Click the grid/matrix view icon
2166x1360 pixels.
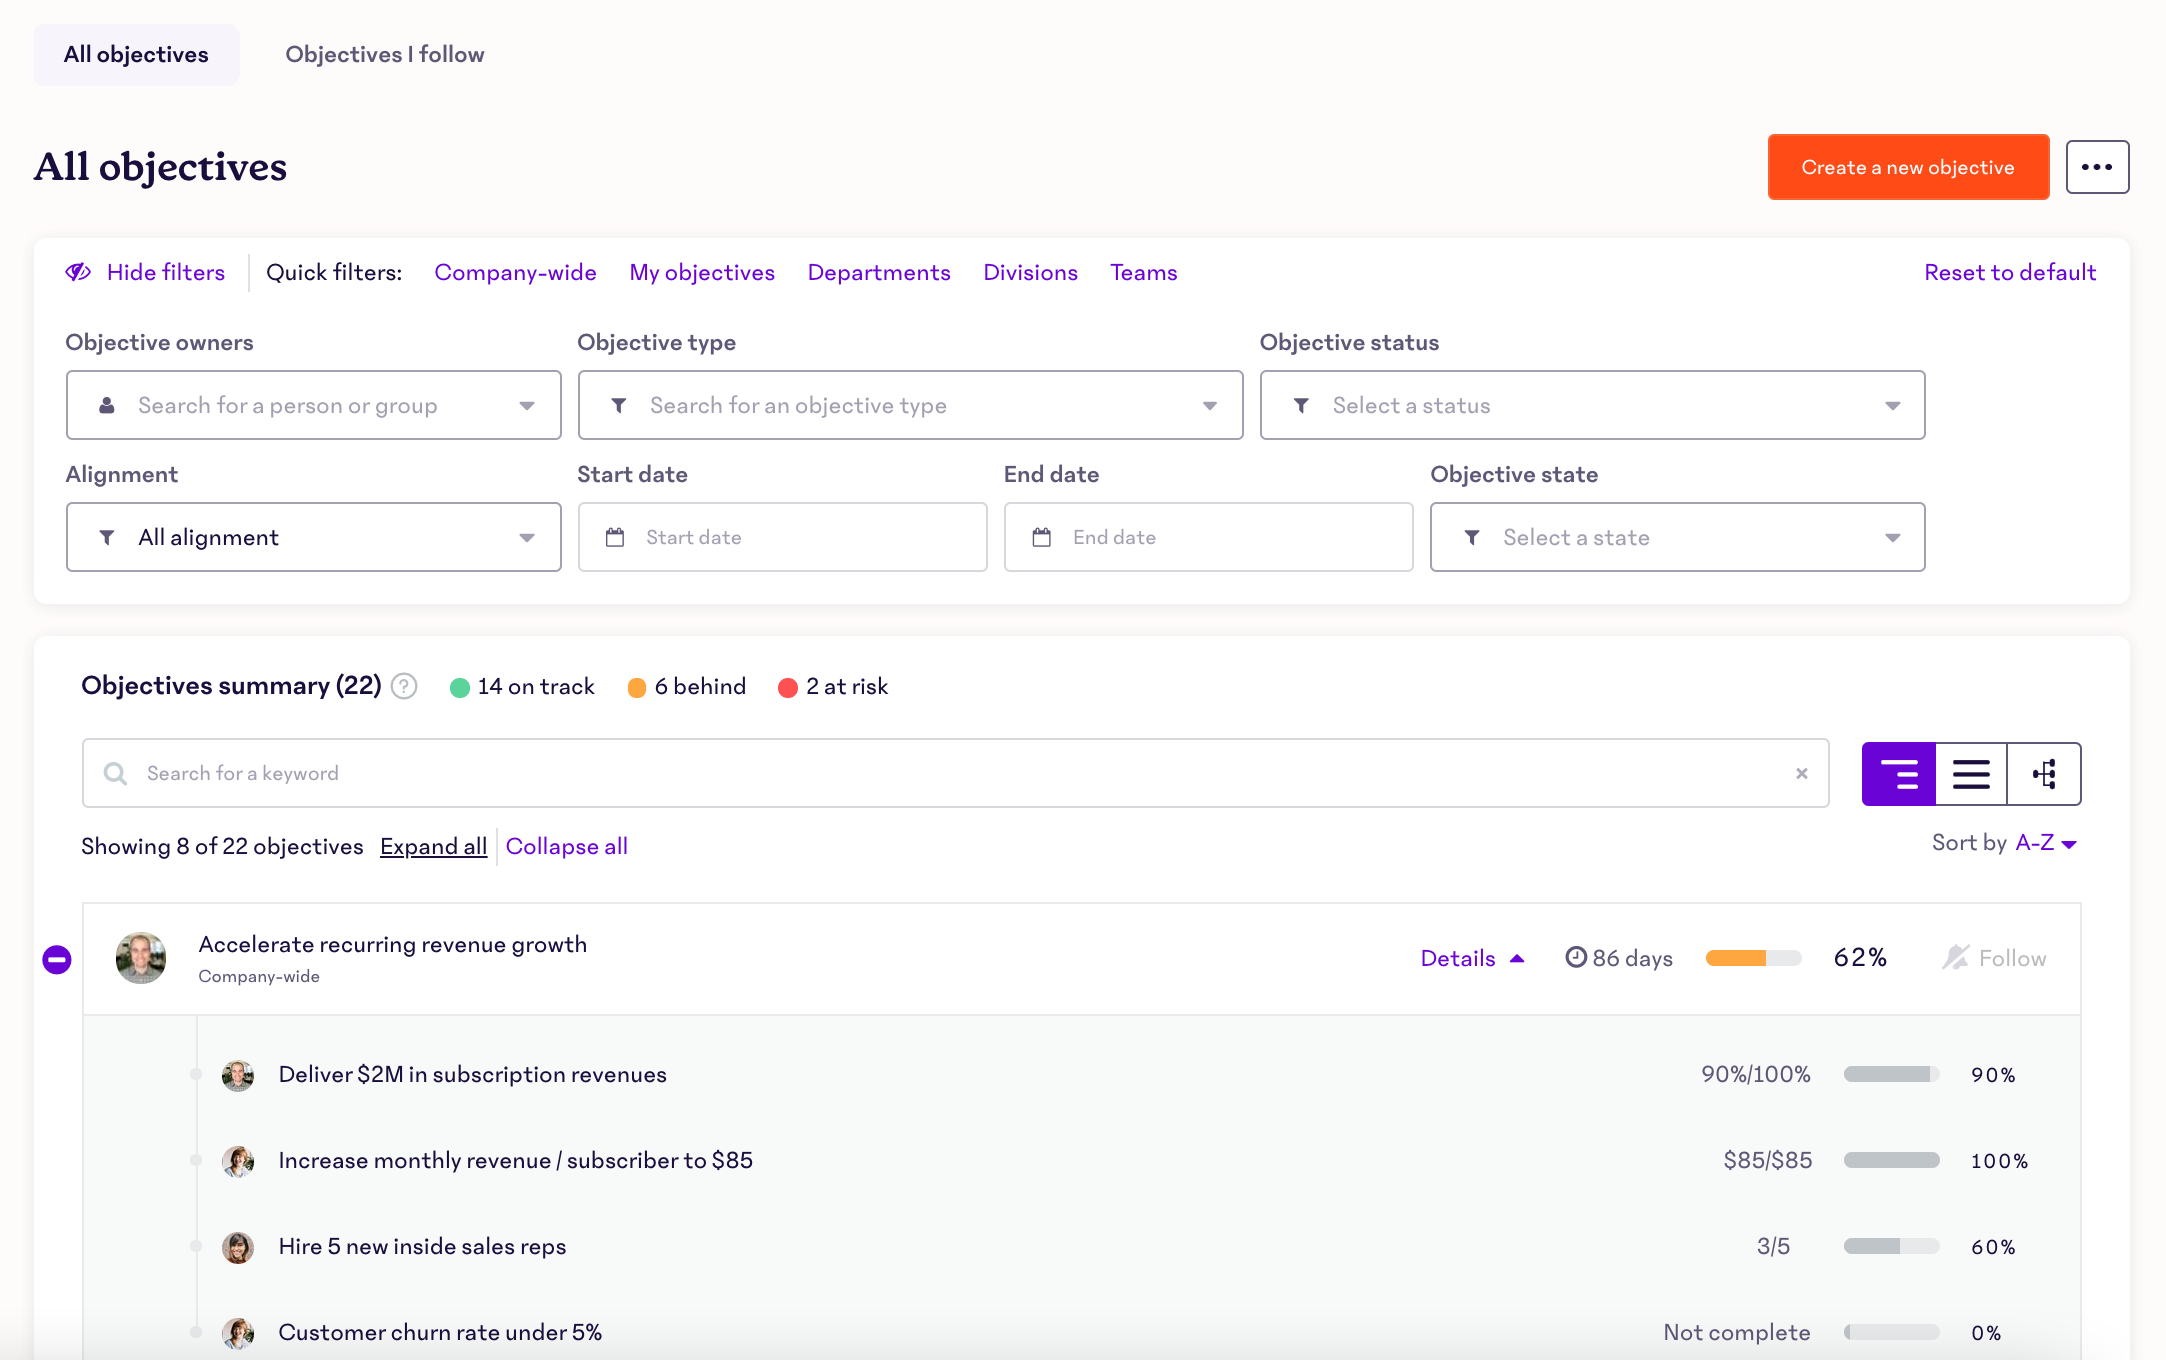point(2042,771)
